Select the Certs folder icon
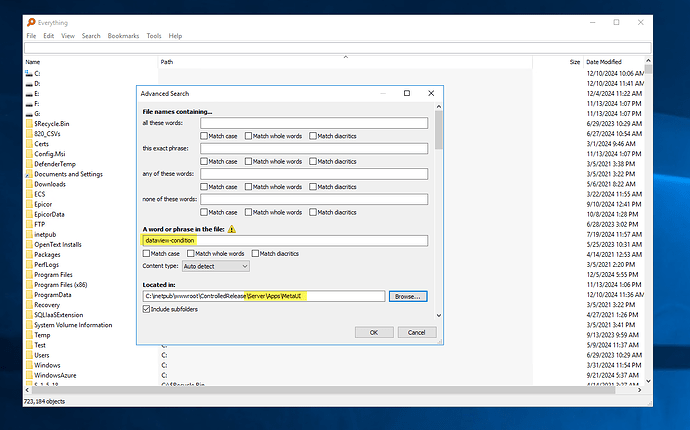Screen dimensions: 690x430 click(x=29, y=144)
